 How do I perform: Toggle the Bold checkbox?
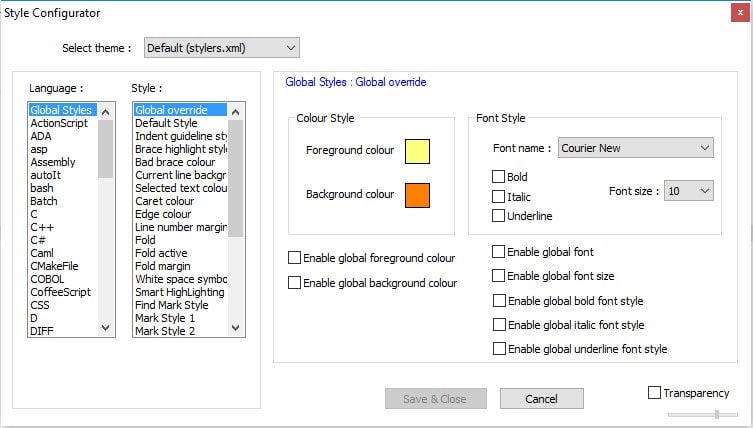(x=498, y=177)
